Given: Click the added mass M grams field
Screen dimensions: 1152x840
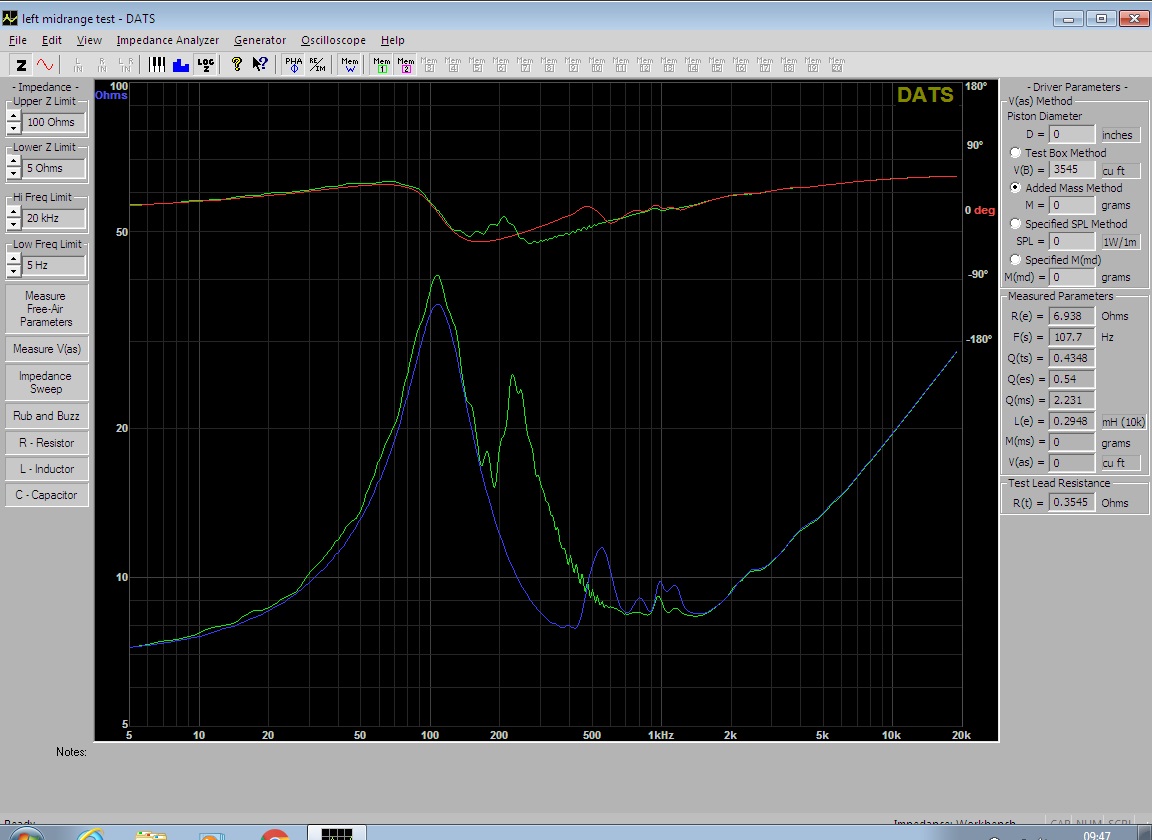Looking at the screenshot, I should point(1072,205).
